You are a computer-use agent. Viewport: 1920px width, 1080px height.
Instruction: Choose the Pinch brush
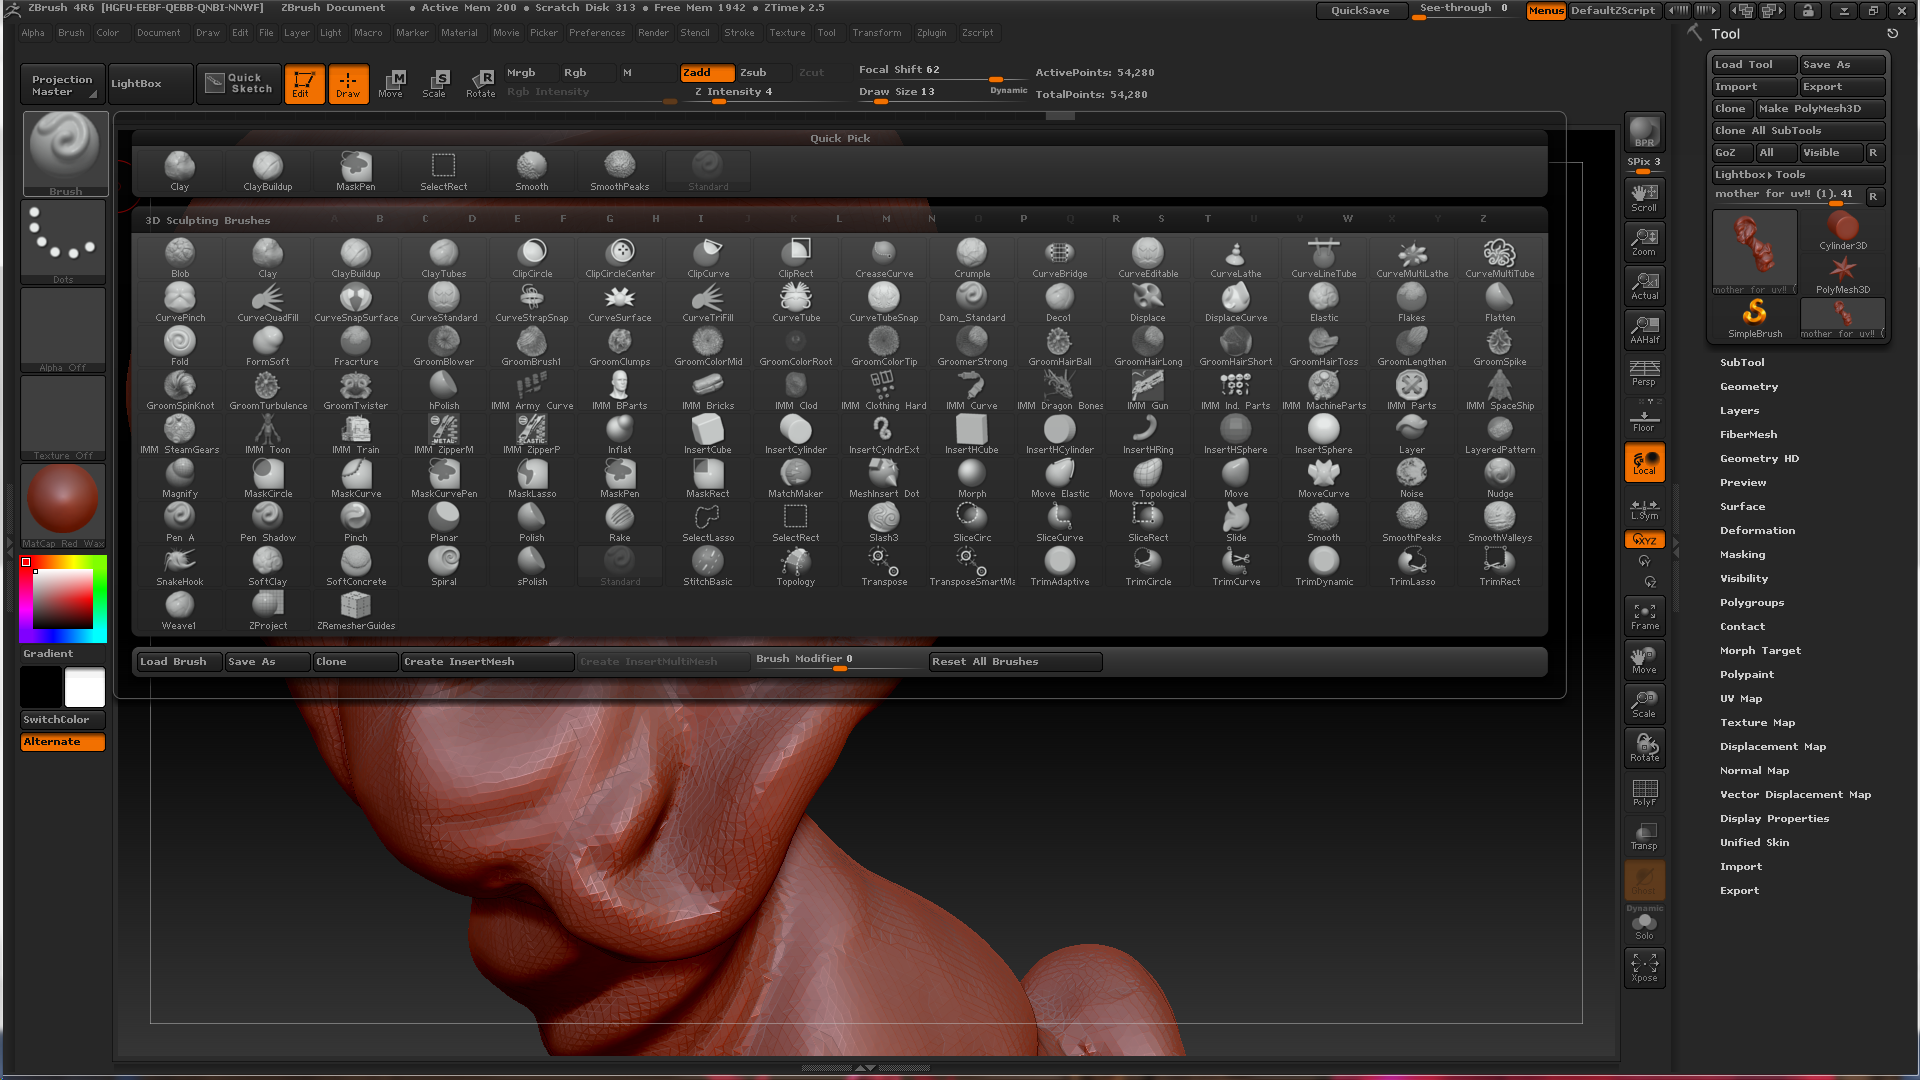(x=355, y=522)
